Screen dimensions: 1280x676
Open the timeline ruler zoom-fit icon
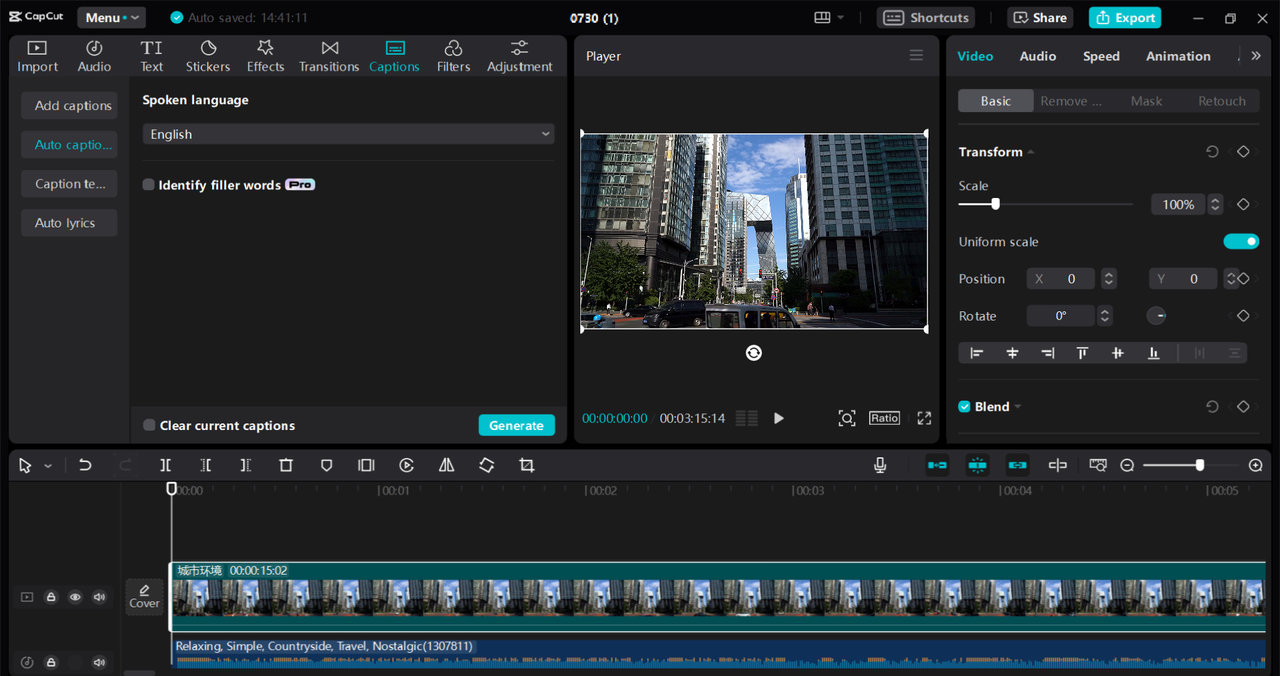pyautogui.click(x=1098, y=465)
